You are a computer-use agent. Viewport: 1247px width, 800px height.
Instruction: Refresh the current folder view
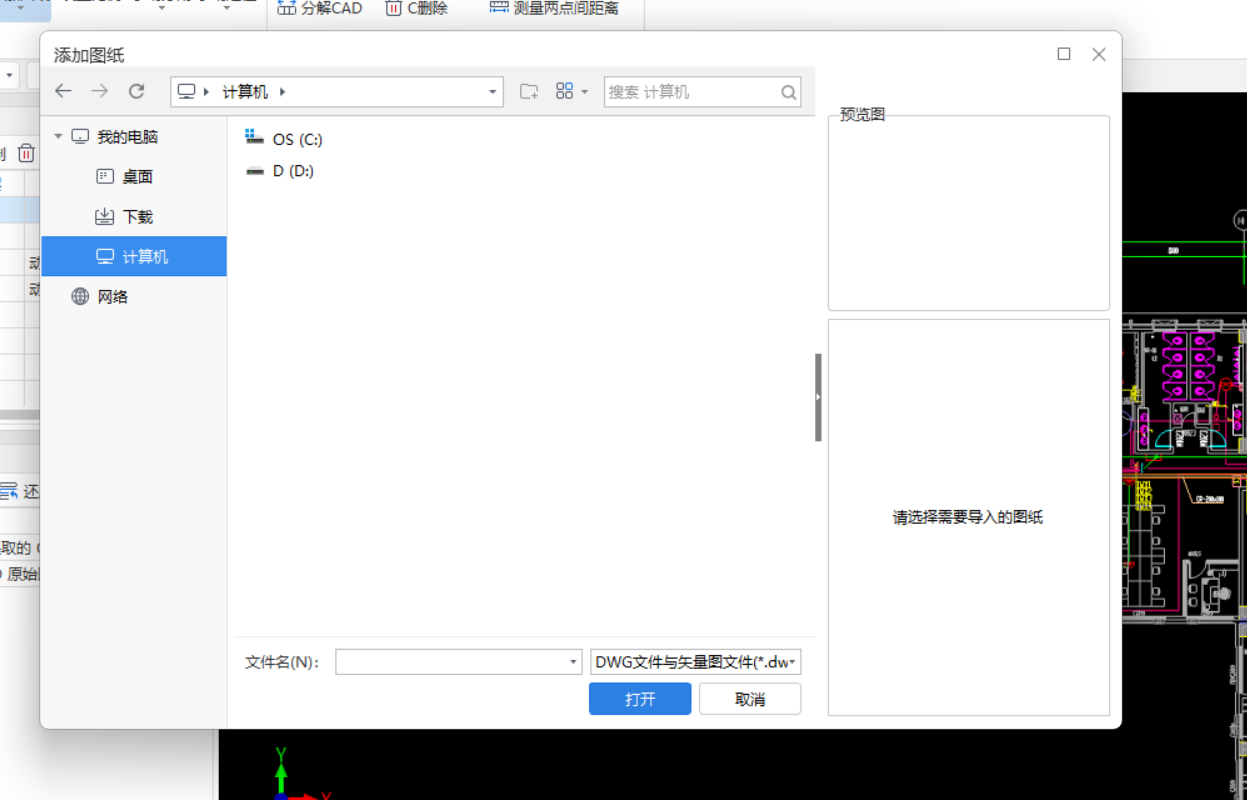[136, 91]
